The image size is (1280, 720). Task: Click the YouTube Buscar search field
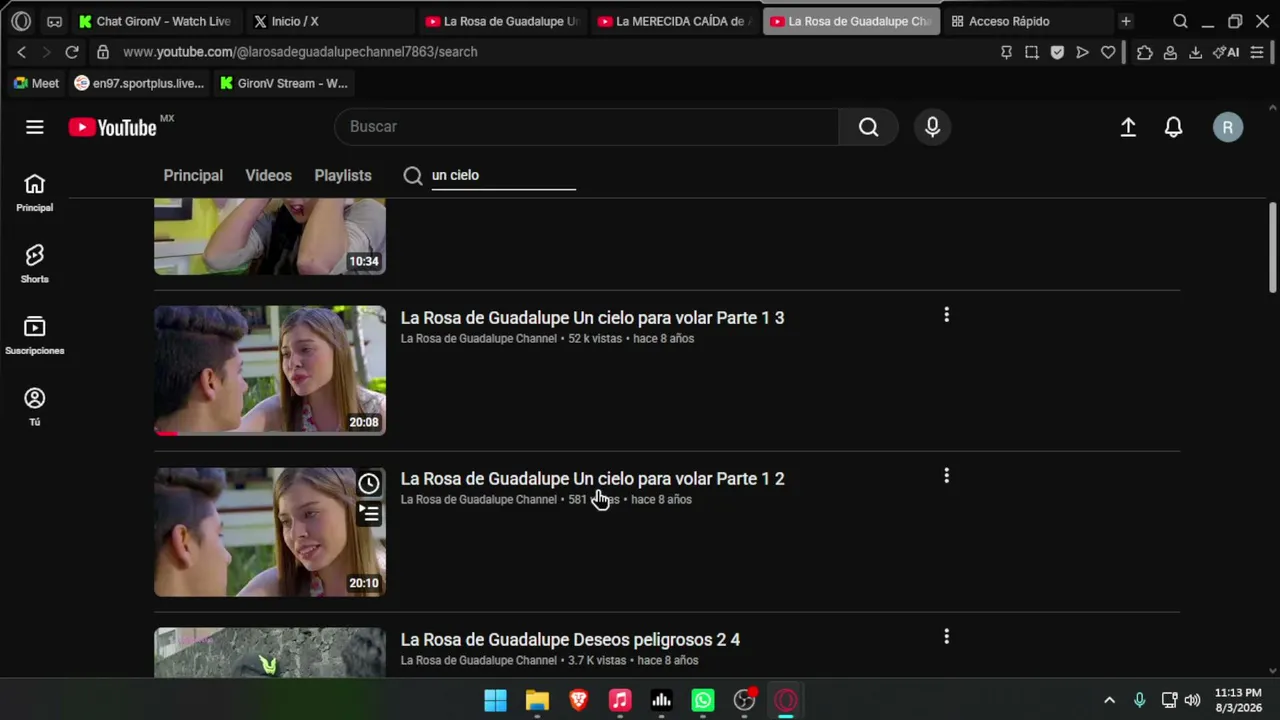[586, 127]
